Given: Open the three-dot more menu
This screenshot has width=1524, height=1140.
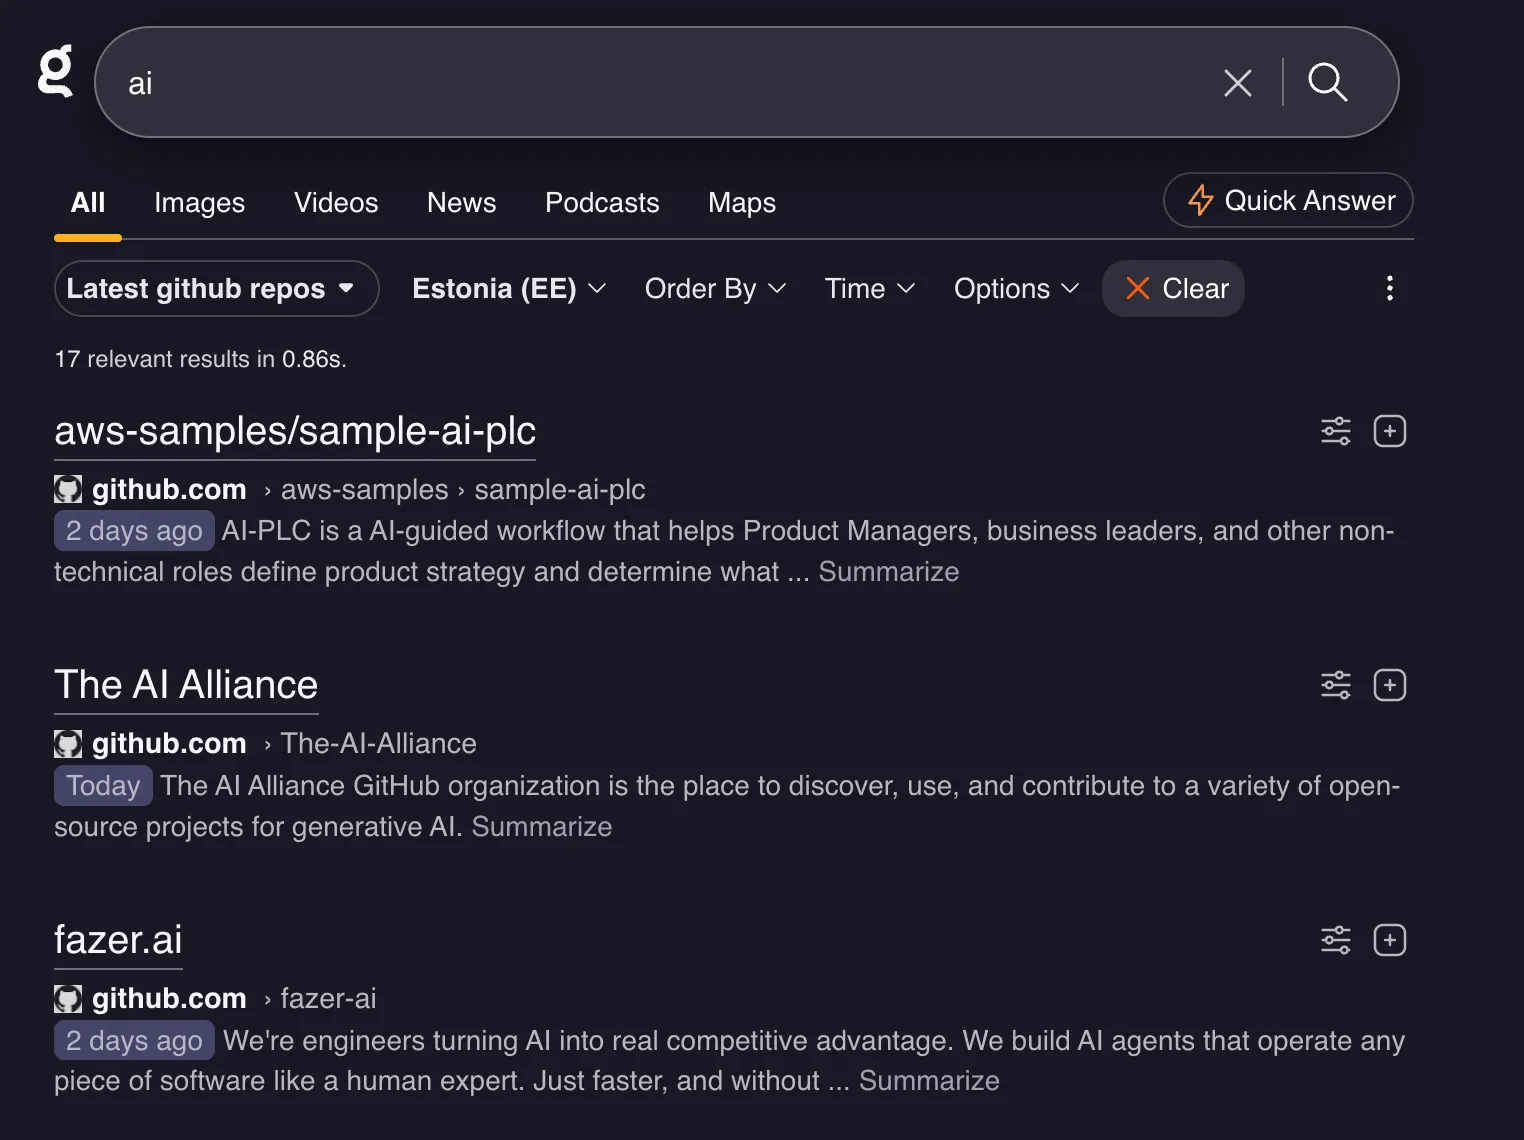Looking at the screenshot, I should 1389,288.
